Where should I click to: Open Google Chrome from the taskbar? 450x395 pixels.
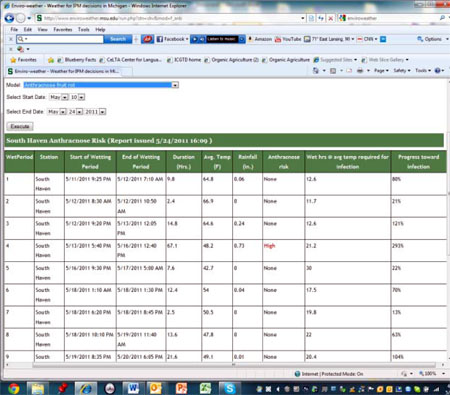(14, 388)
